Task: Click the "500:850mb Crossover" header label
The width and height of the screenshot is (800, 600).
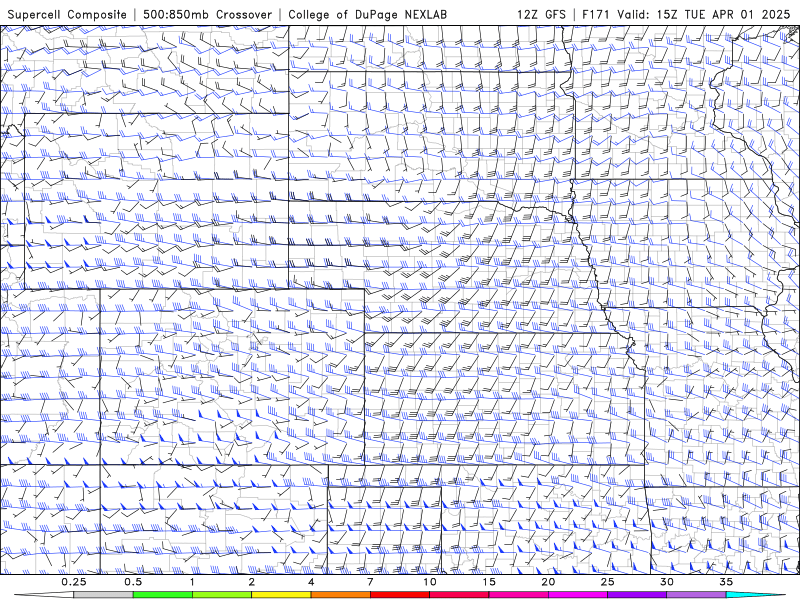Action: point(208,14)
